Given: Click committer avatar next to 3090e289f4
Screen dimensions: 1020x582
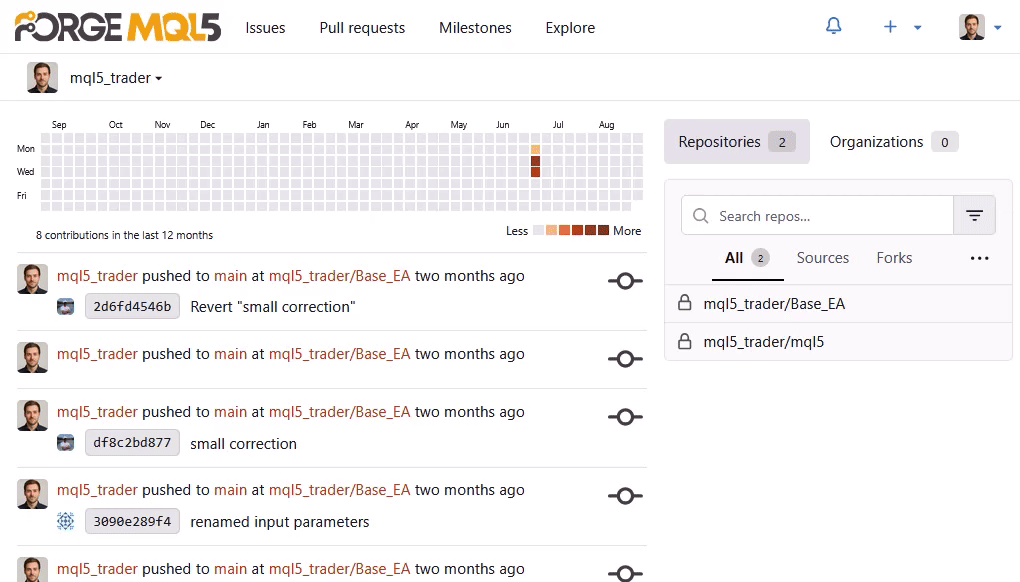Looking at the screenshot, I should coord(66,522).
